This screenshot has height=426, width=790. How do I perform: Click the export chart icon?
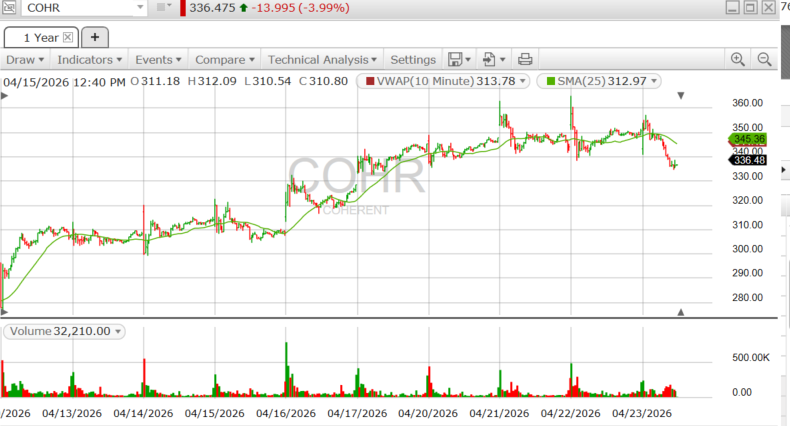point(489,59)
